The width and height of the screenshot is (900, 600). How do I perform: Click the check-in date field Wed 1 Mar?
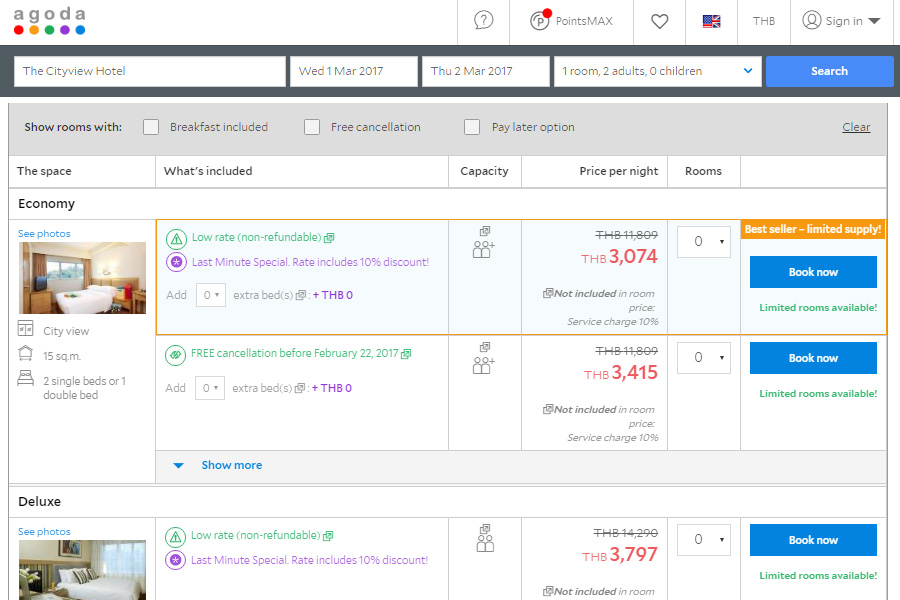pos(353,71)
